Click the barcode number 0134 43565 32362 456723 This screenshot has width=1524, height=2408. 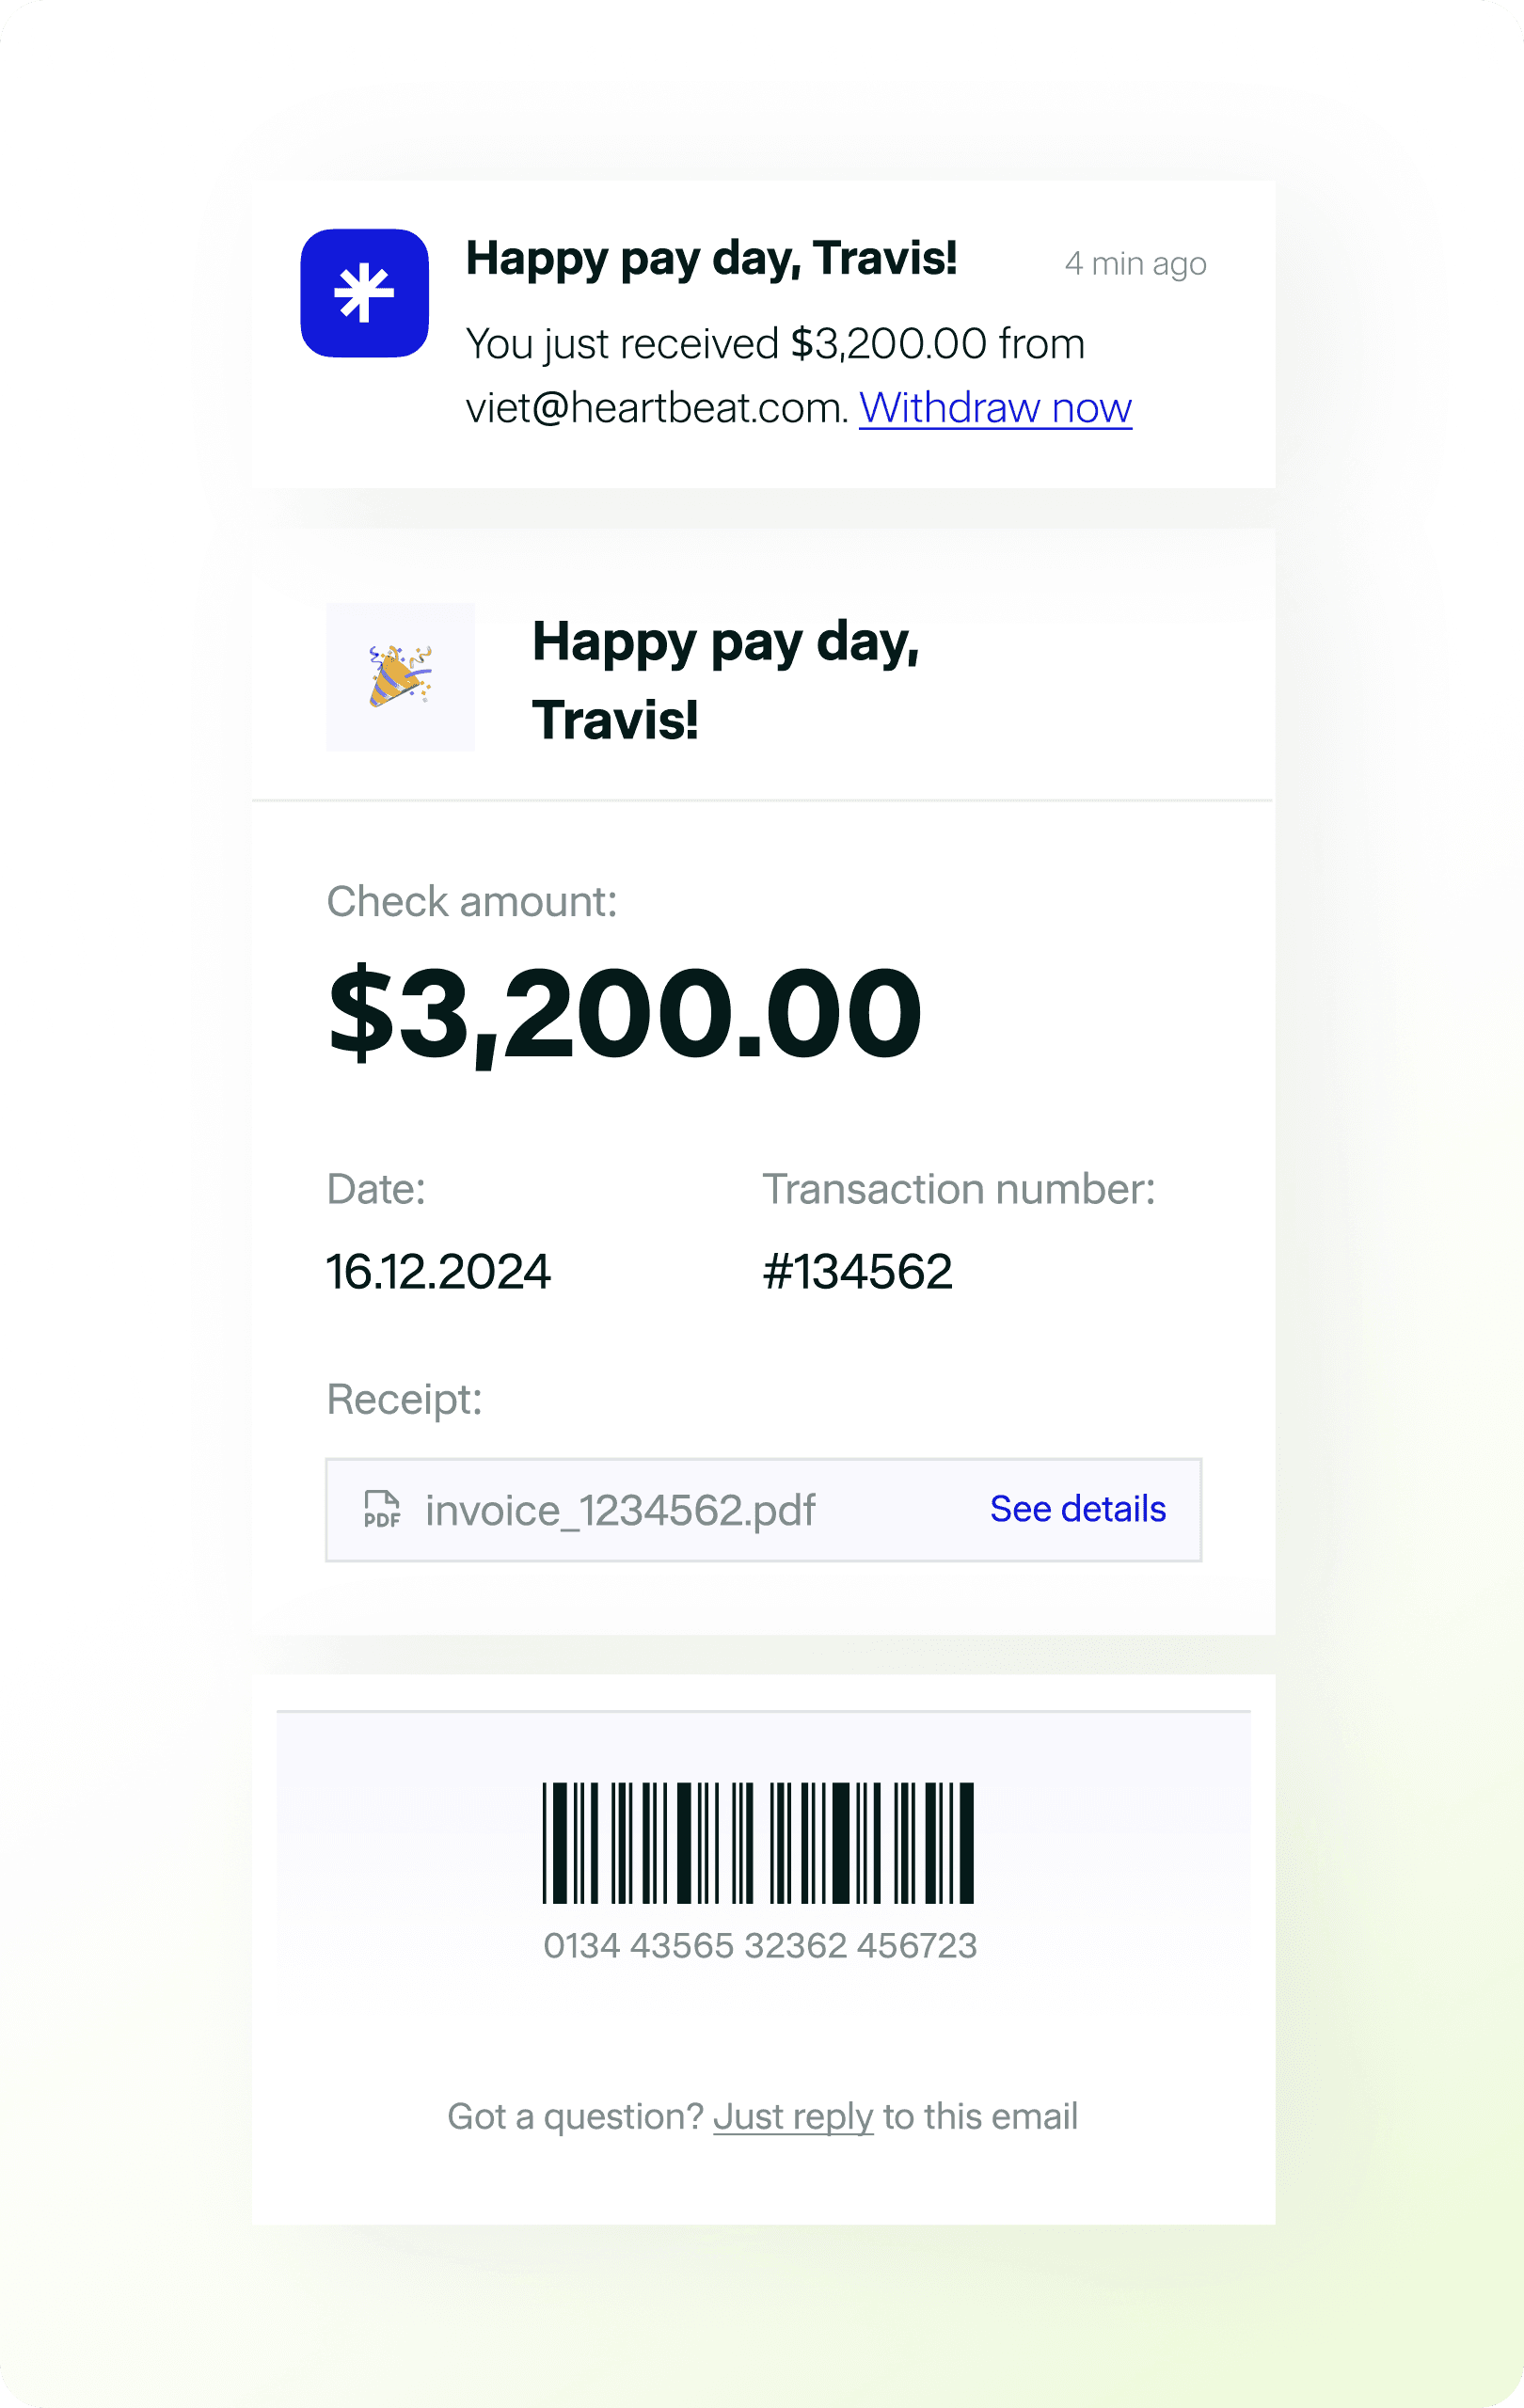[x=760, y=1945]
